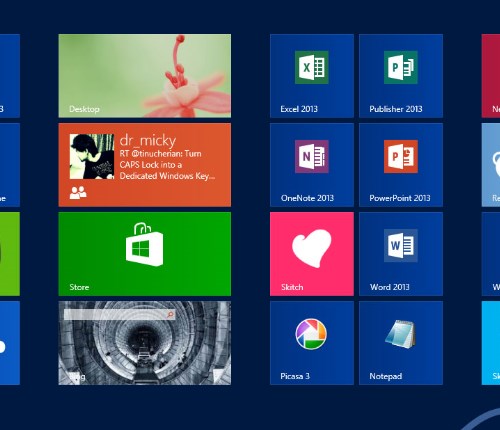
Task: Click the 'Excel 2013' label text
Action: (x=299, y=109)
